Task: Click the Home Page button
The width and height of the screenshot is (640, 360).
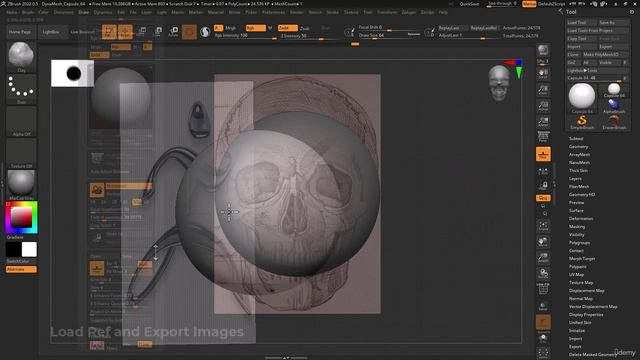Action: [x=20, y=32]
